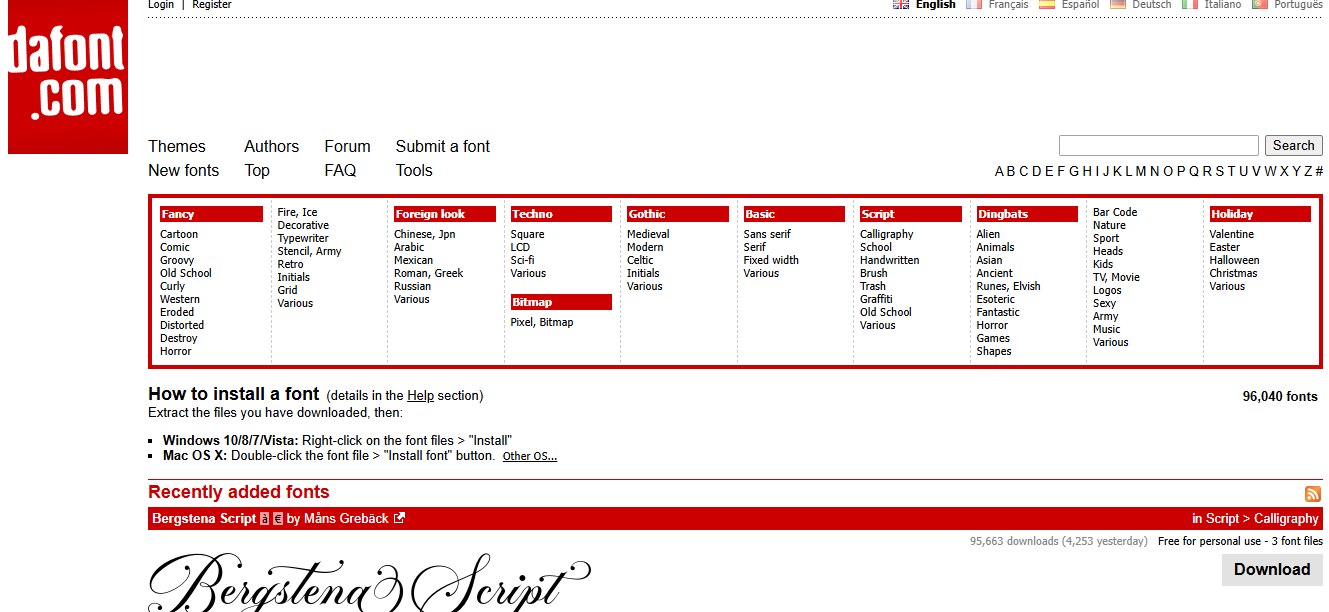Download the Bergstena Script font
Image resolution: width=1329 pixels, height=612 pixels.
point(1271,569)
